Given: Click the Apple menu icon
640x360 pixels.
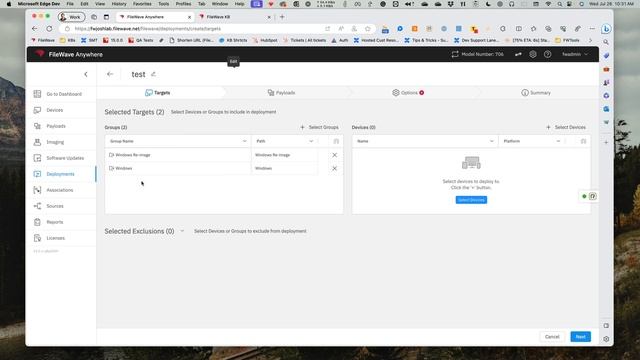Looking at the screenshot, I should pos(9,4).
